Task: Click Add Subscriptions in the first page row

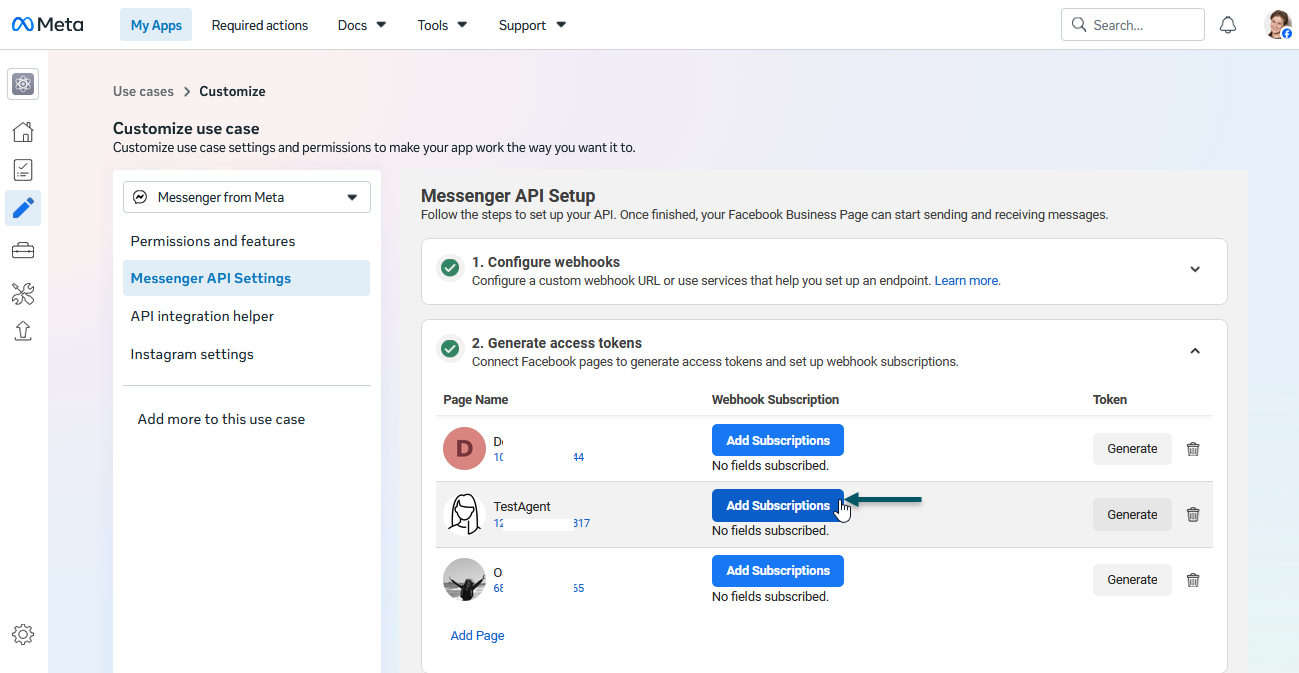Action: [778, 440]
